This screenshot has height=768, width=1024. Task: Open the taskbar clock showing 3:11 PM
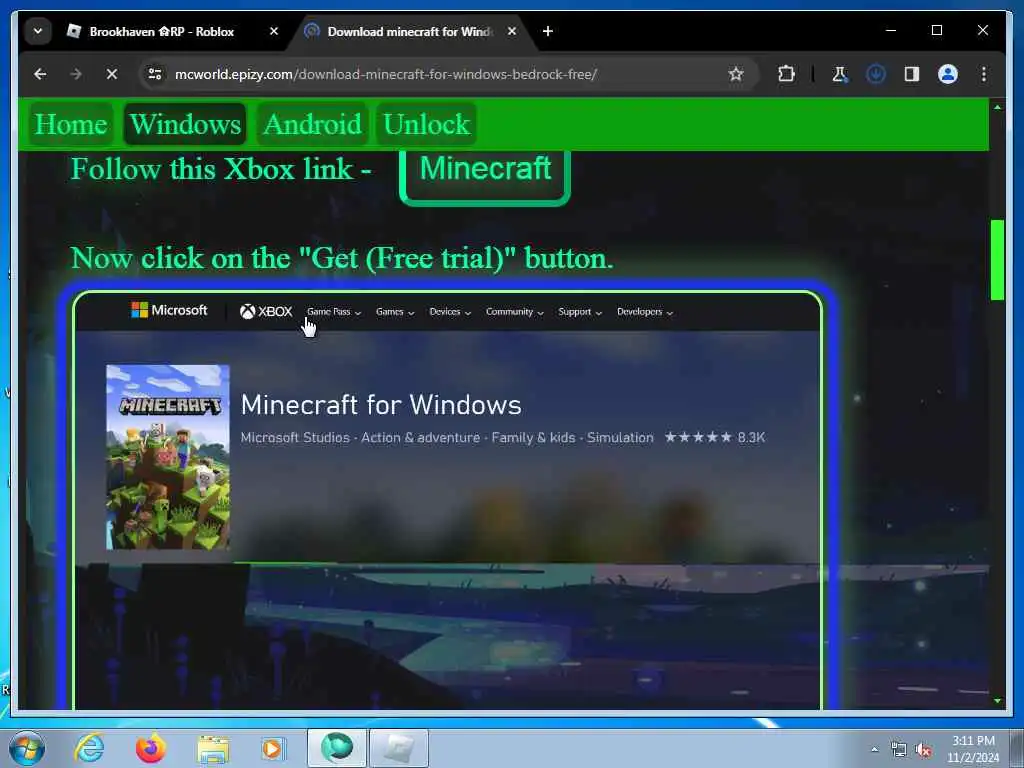973,749
